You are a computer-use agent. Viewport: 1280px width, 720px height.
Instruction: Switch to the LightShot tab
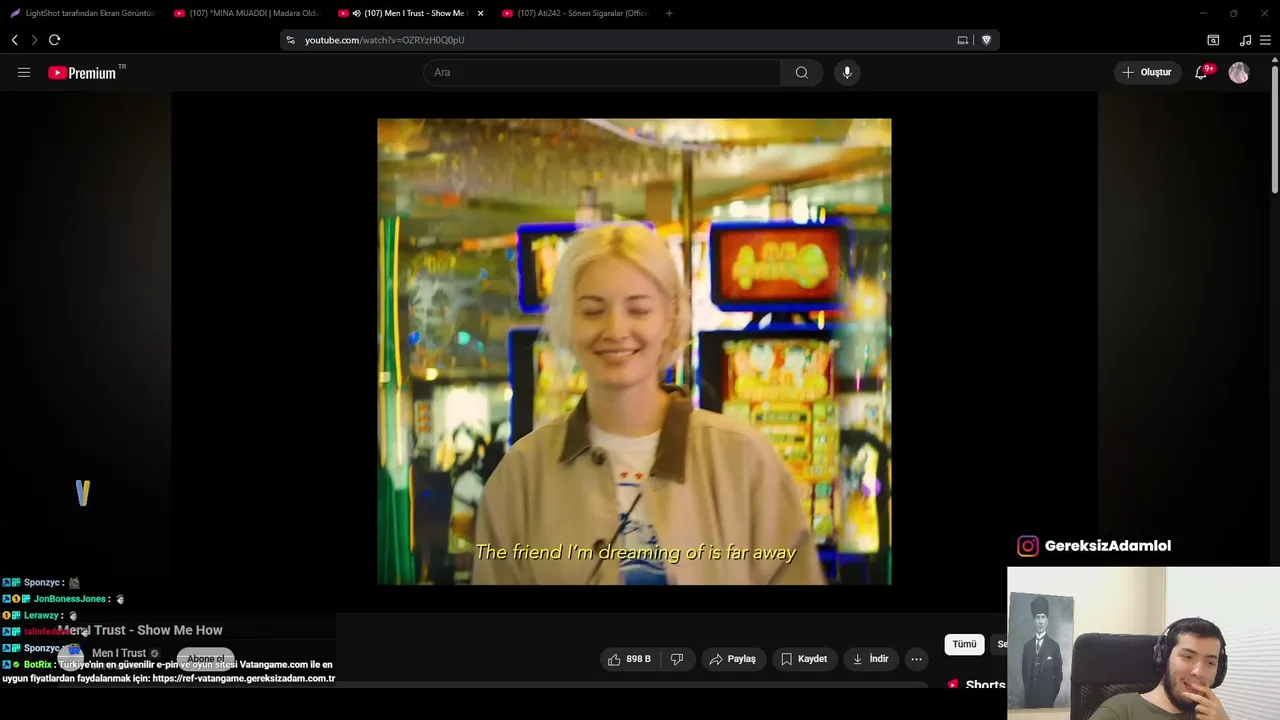(83, 13)
